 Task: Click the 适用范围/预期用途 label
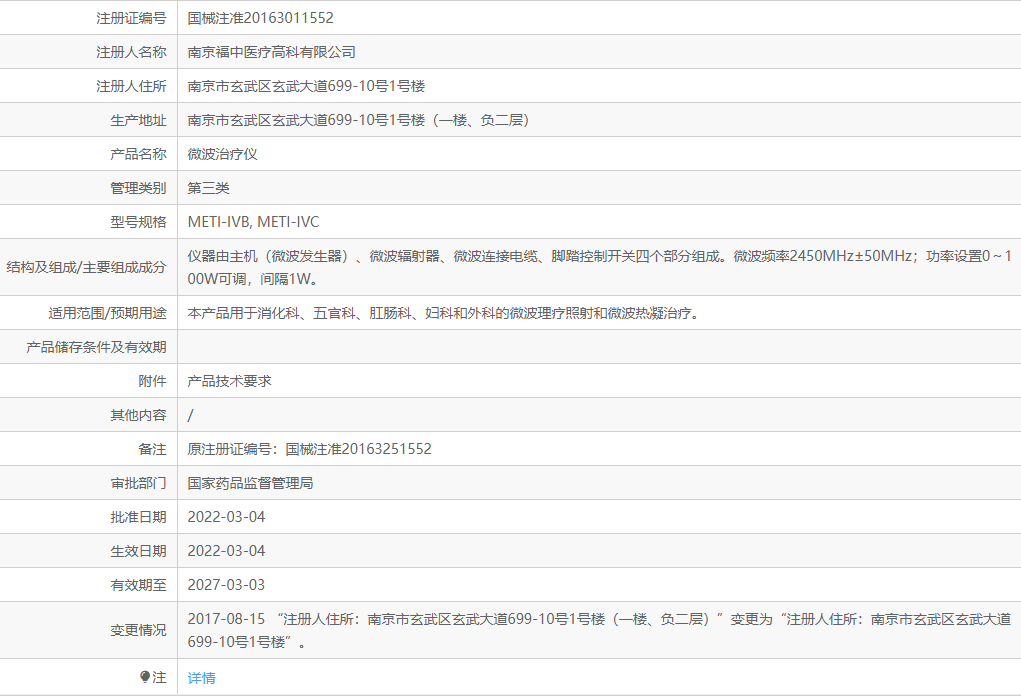click(x=107, y=313)
